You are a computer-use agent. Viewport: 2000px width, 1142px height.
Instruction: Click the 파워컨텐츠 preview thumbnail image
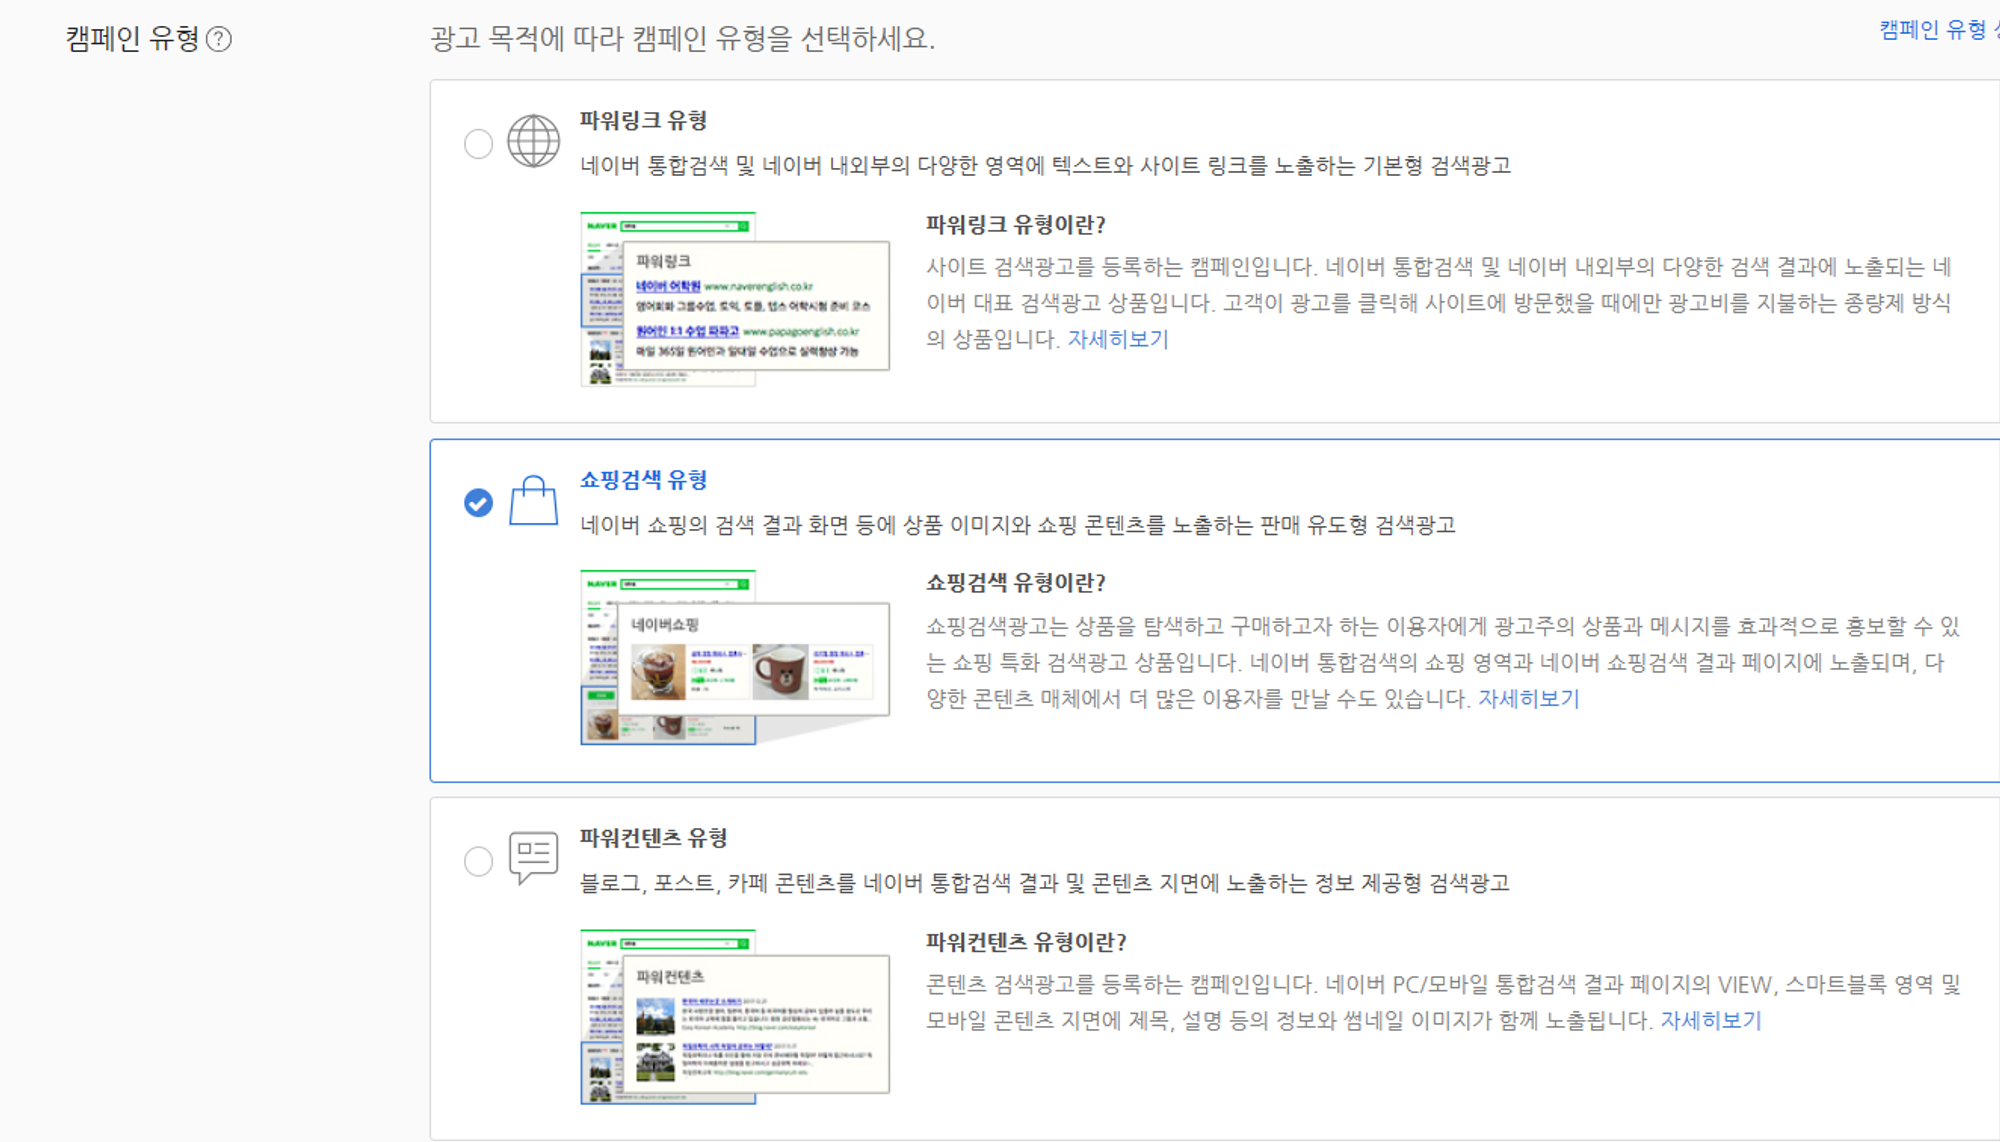735,1016
